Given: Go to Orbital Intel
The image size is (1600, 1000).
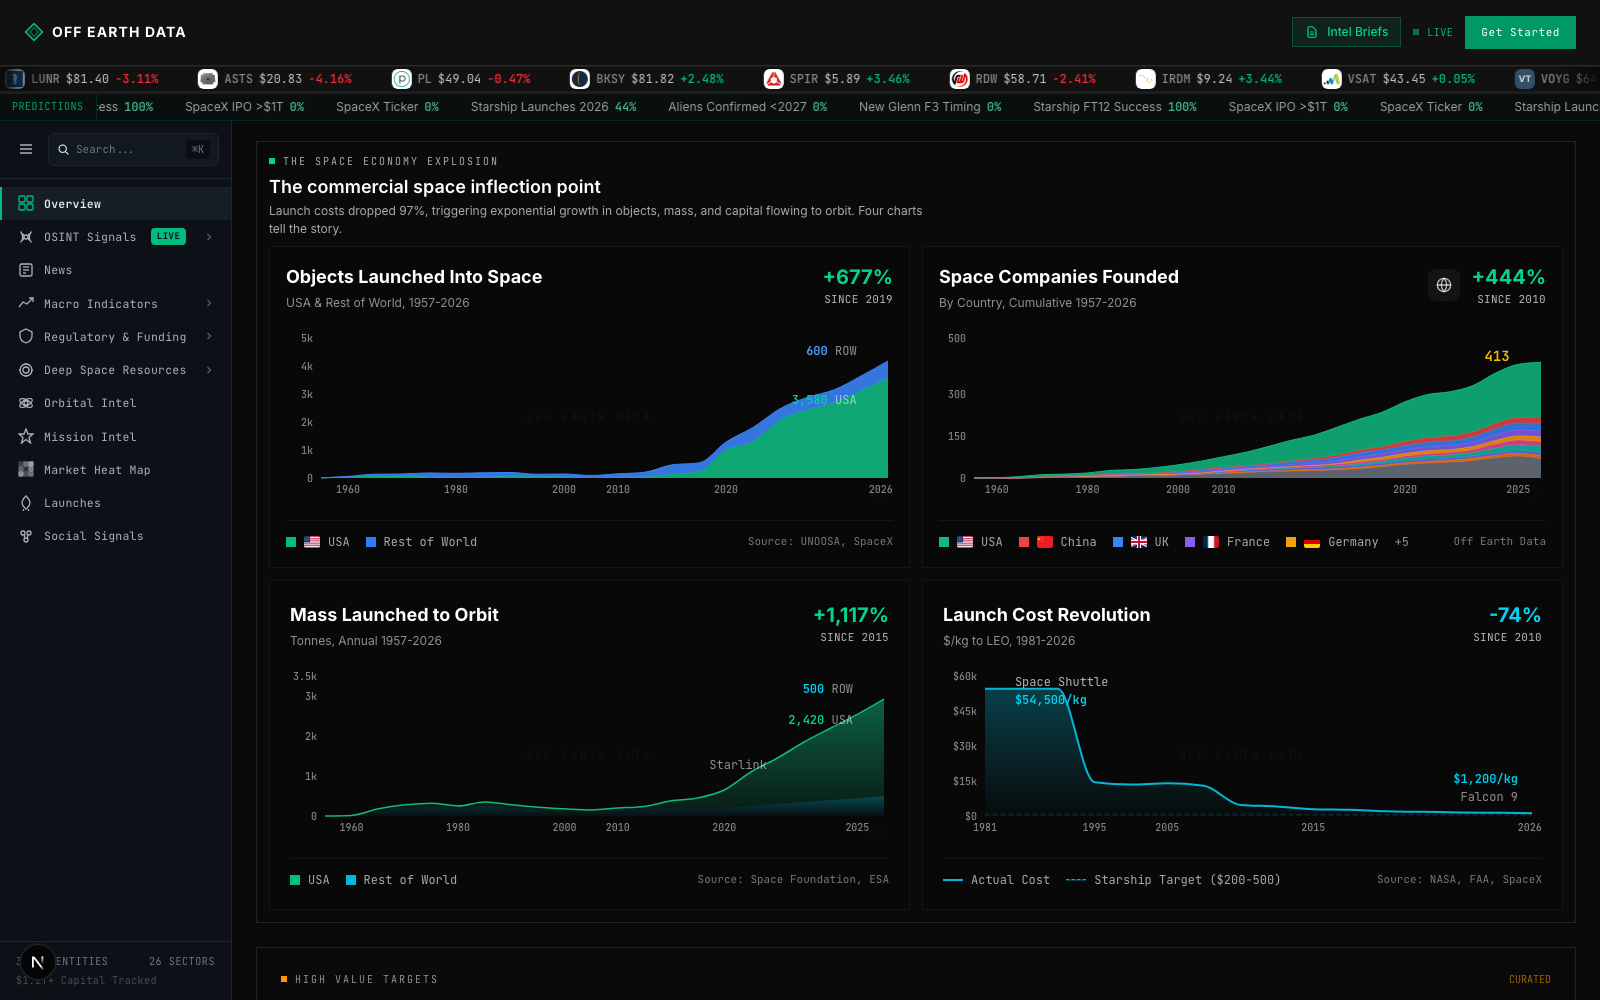Looking at the screenshot, I should (x=116, y=403).
